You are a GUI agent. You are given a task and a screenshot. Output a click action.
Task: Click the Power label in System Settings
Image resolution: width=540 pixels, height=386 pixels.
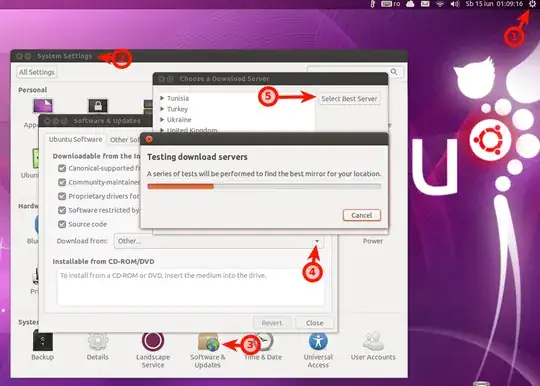click(373, 241)
